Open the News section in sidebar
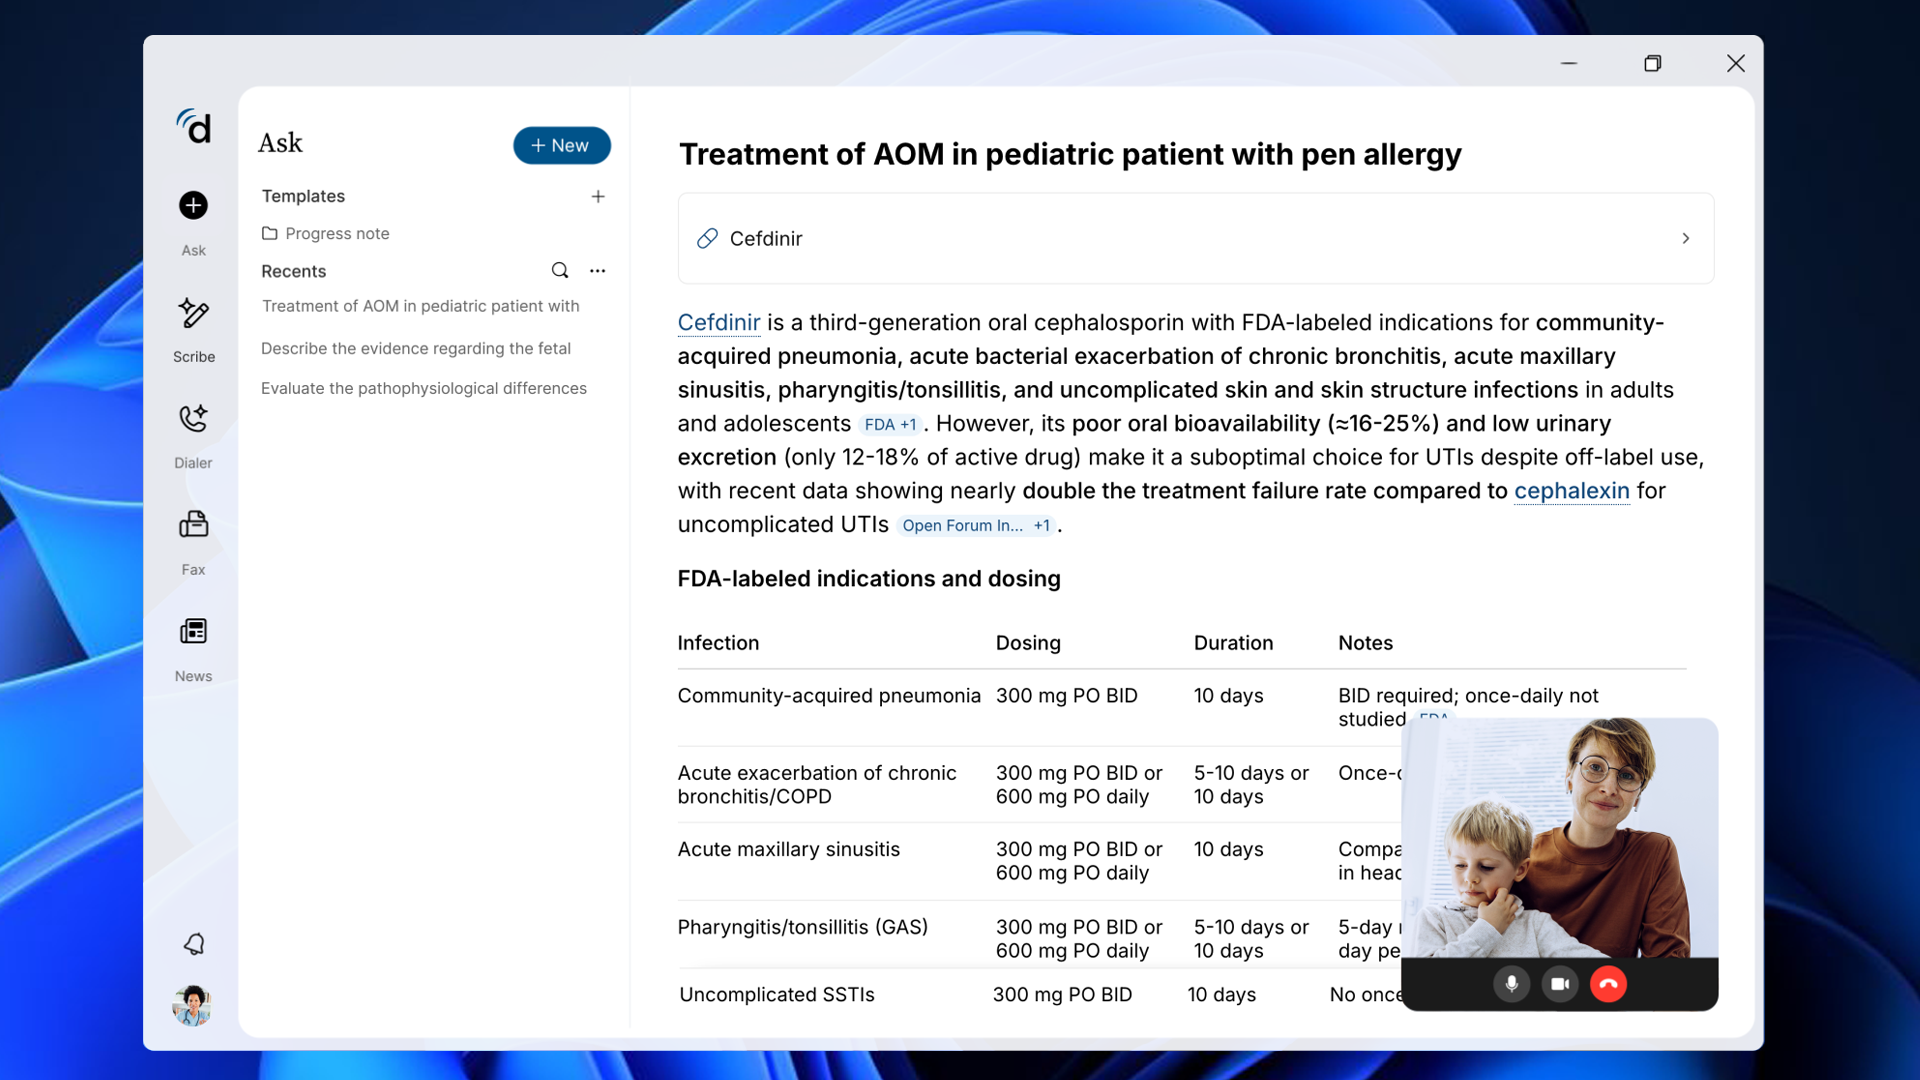 coord(193,650)
